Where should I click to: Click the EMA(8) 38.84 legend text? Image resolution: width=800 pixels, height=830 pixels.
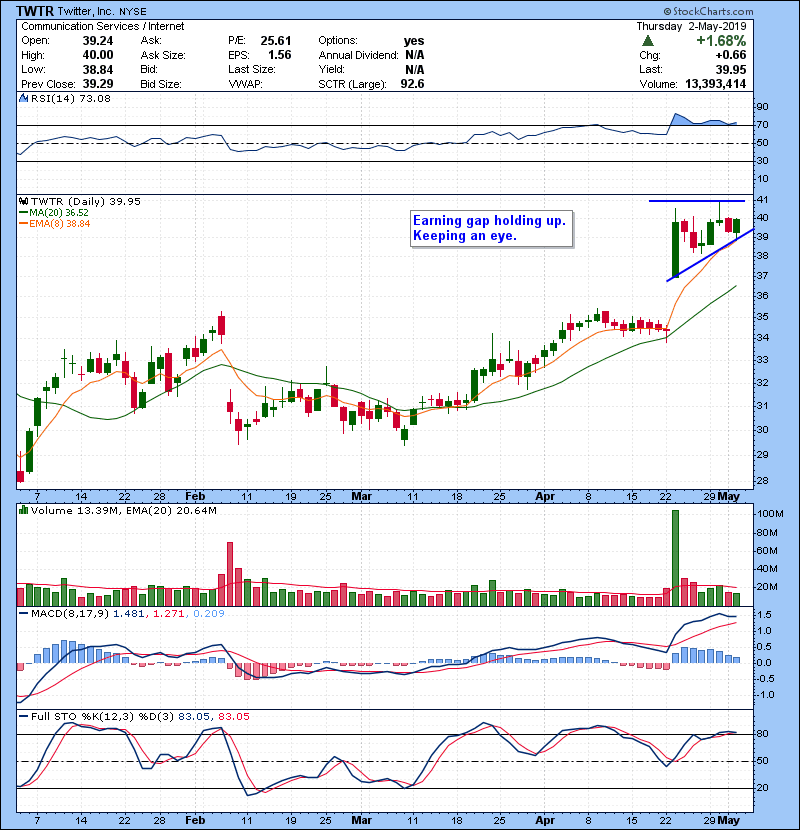click(60, 224)
